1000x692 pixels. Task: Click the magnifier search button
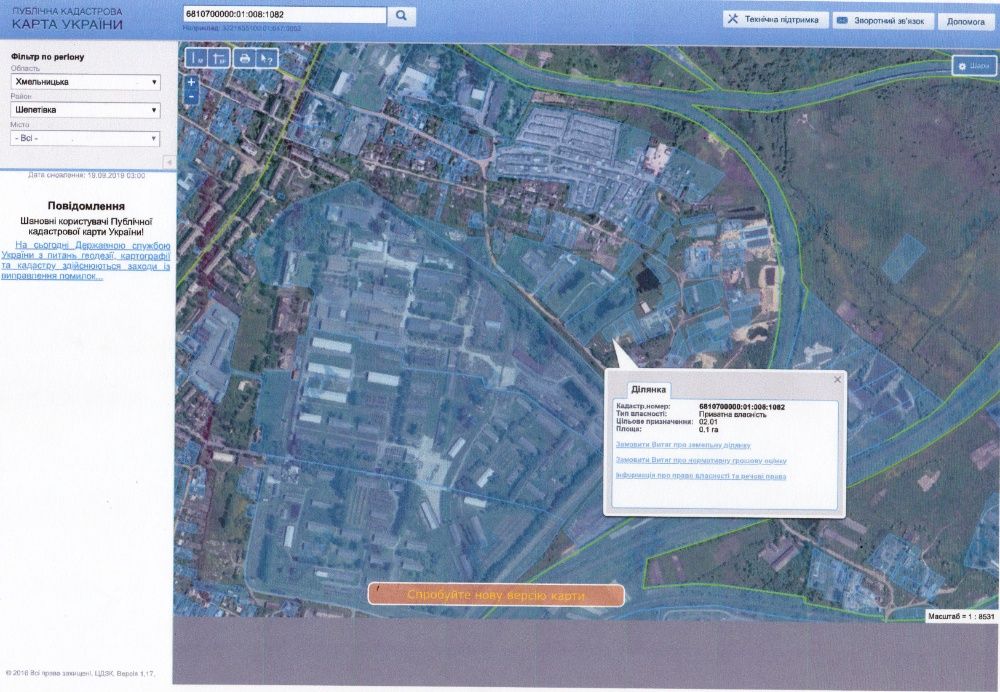(401, 16)
